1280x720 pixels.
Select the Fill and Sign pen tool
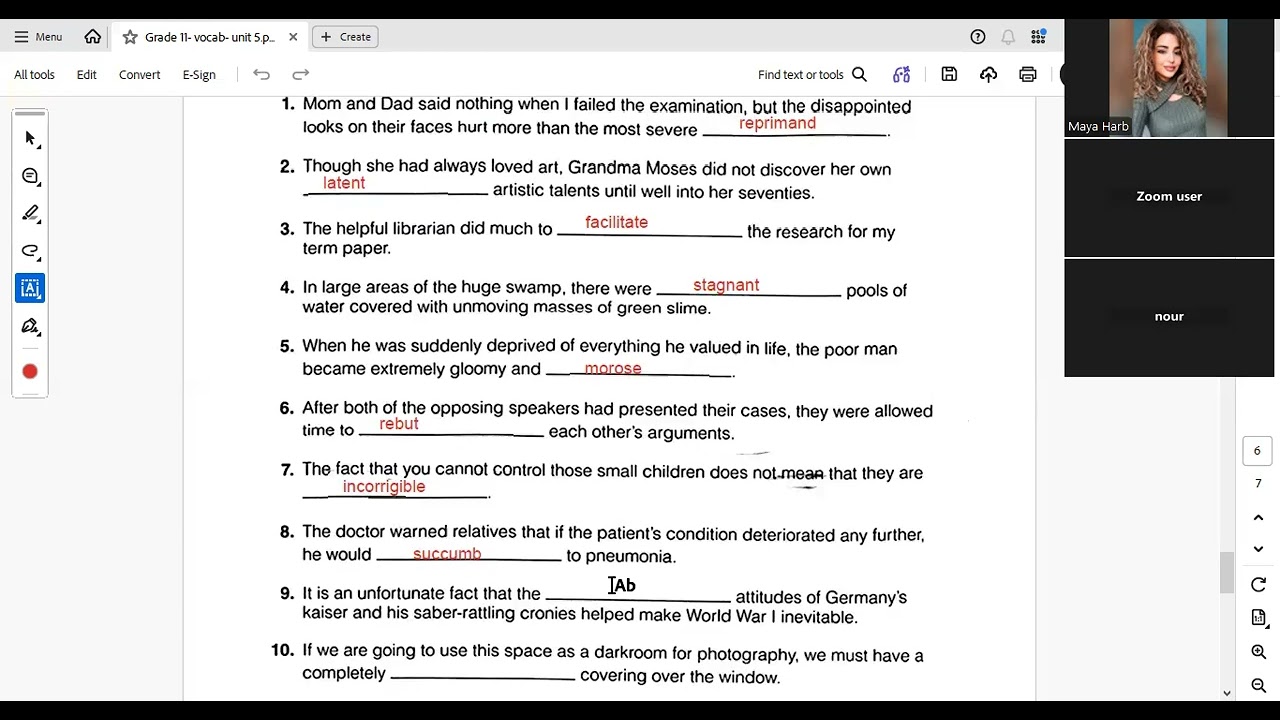(30, 326)
